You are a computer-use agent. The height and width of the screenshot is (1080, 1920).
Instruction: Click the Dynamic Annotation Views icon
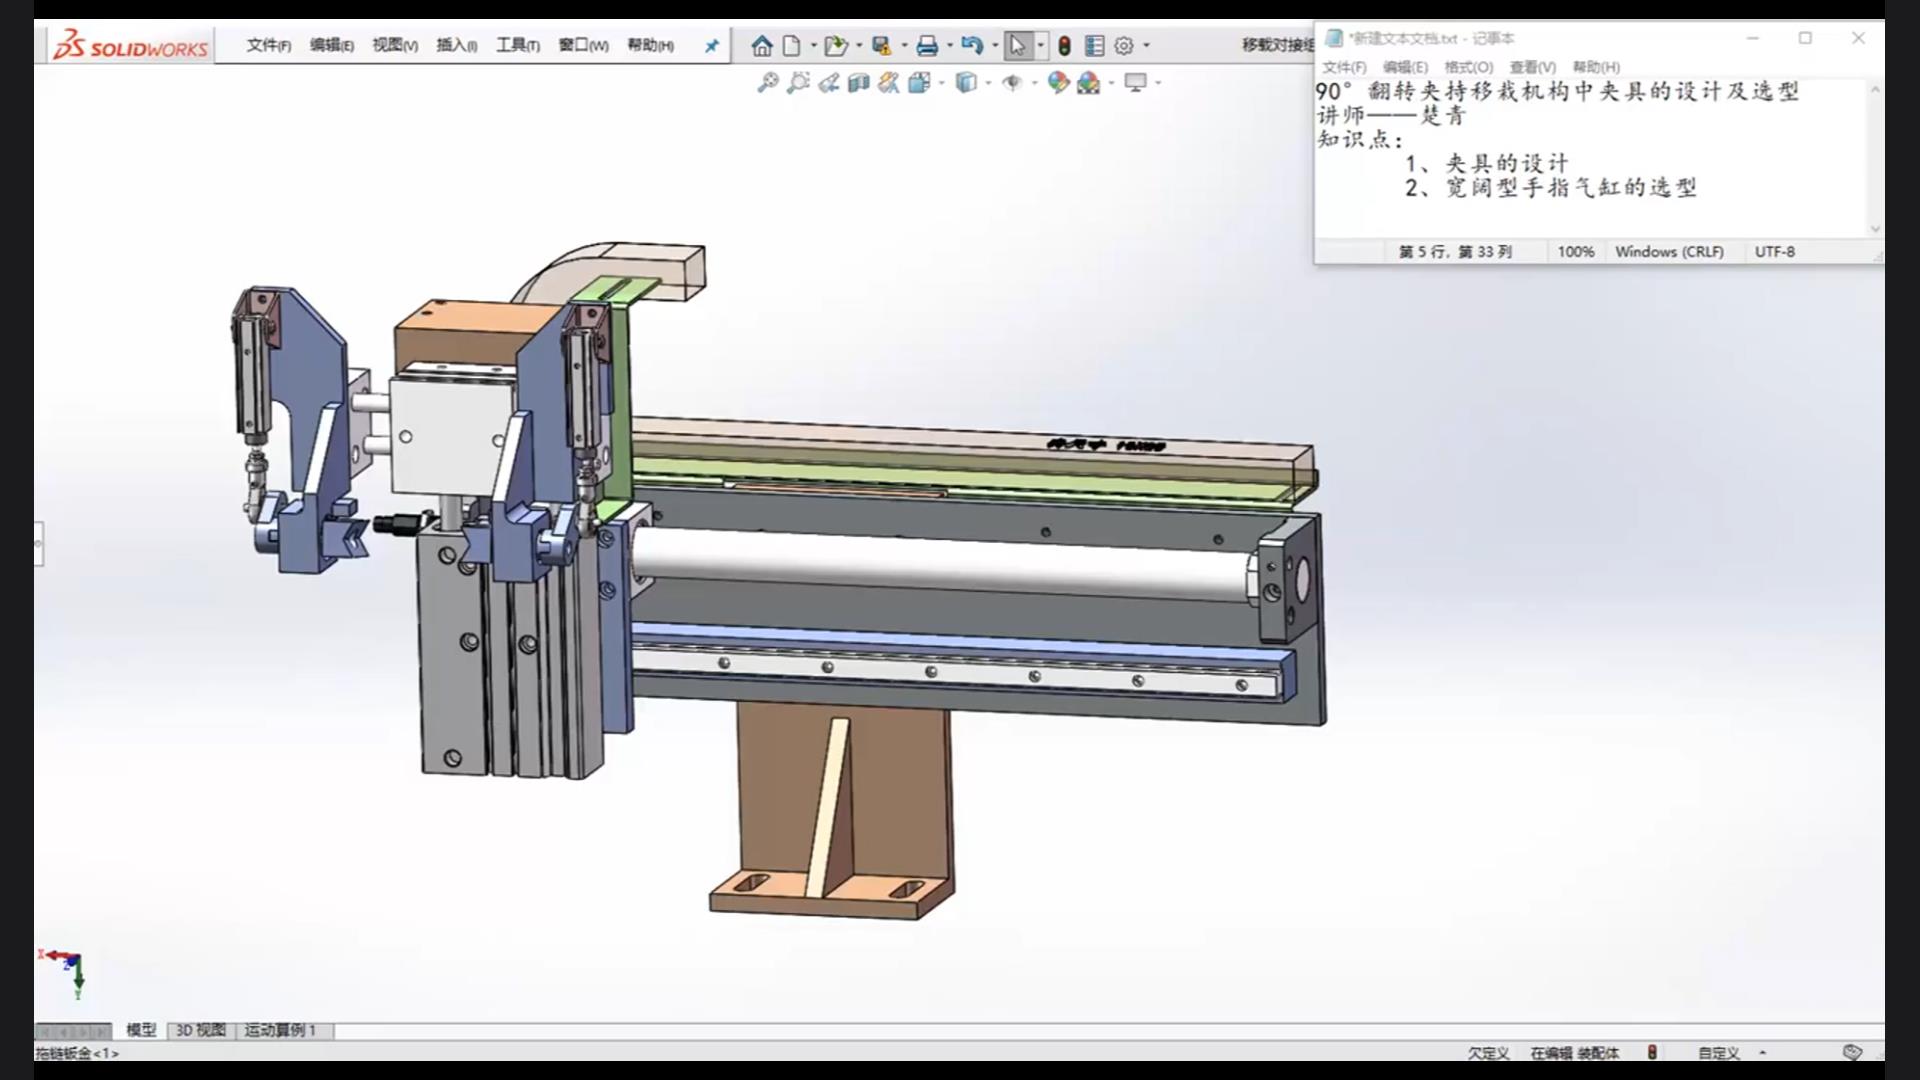888,83
